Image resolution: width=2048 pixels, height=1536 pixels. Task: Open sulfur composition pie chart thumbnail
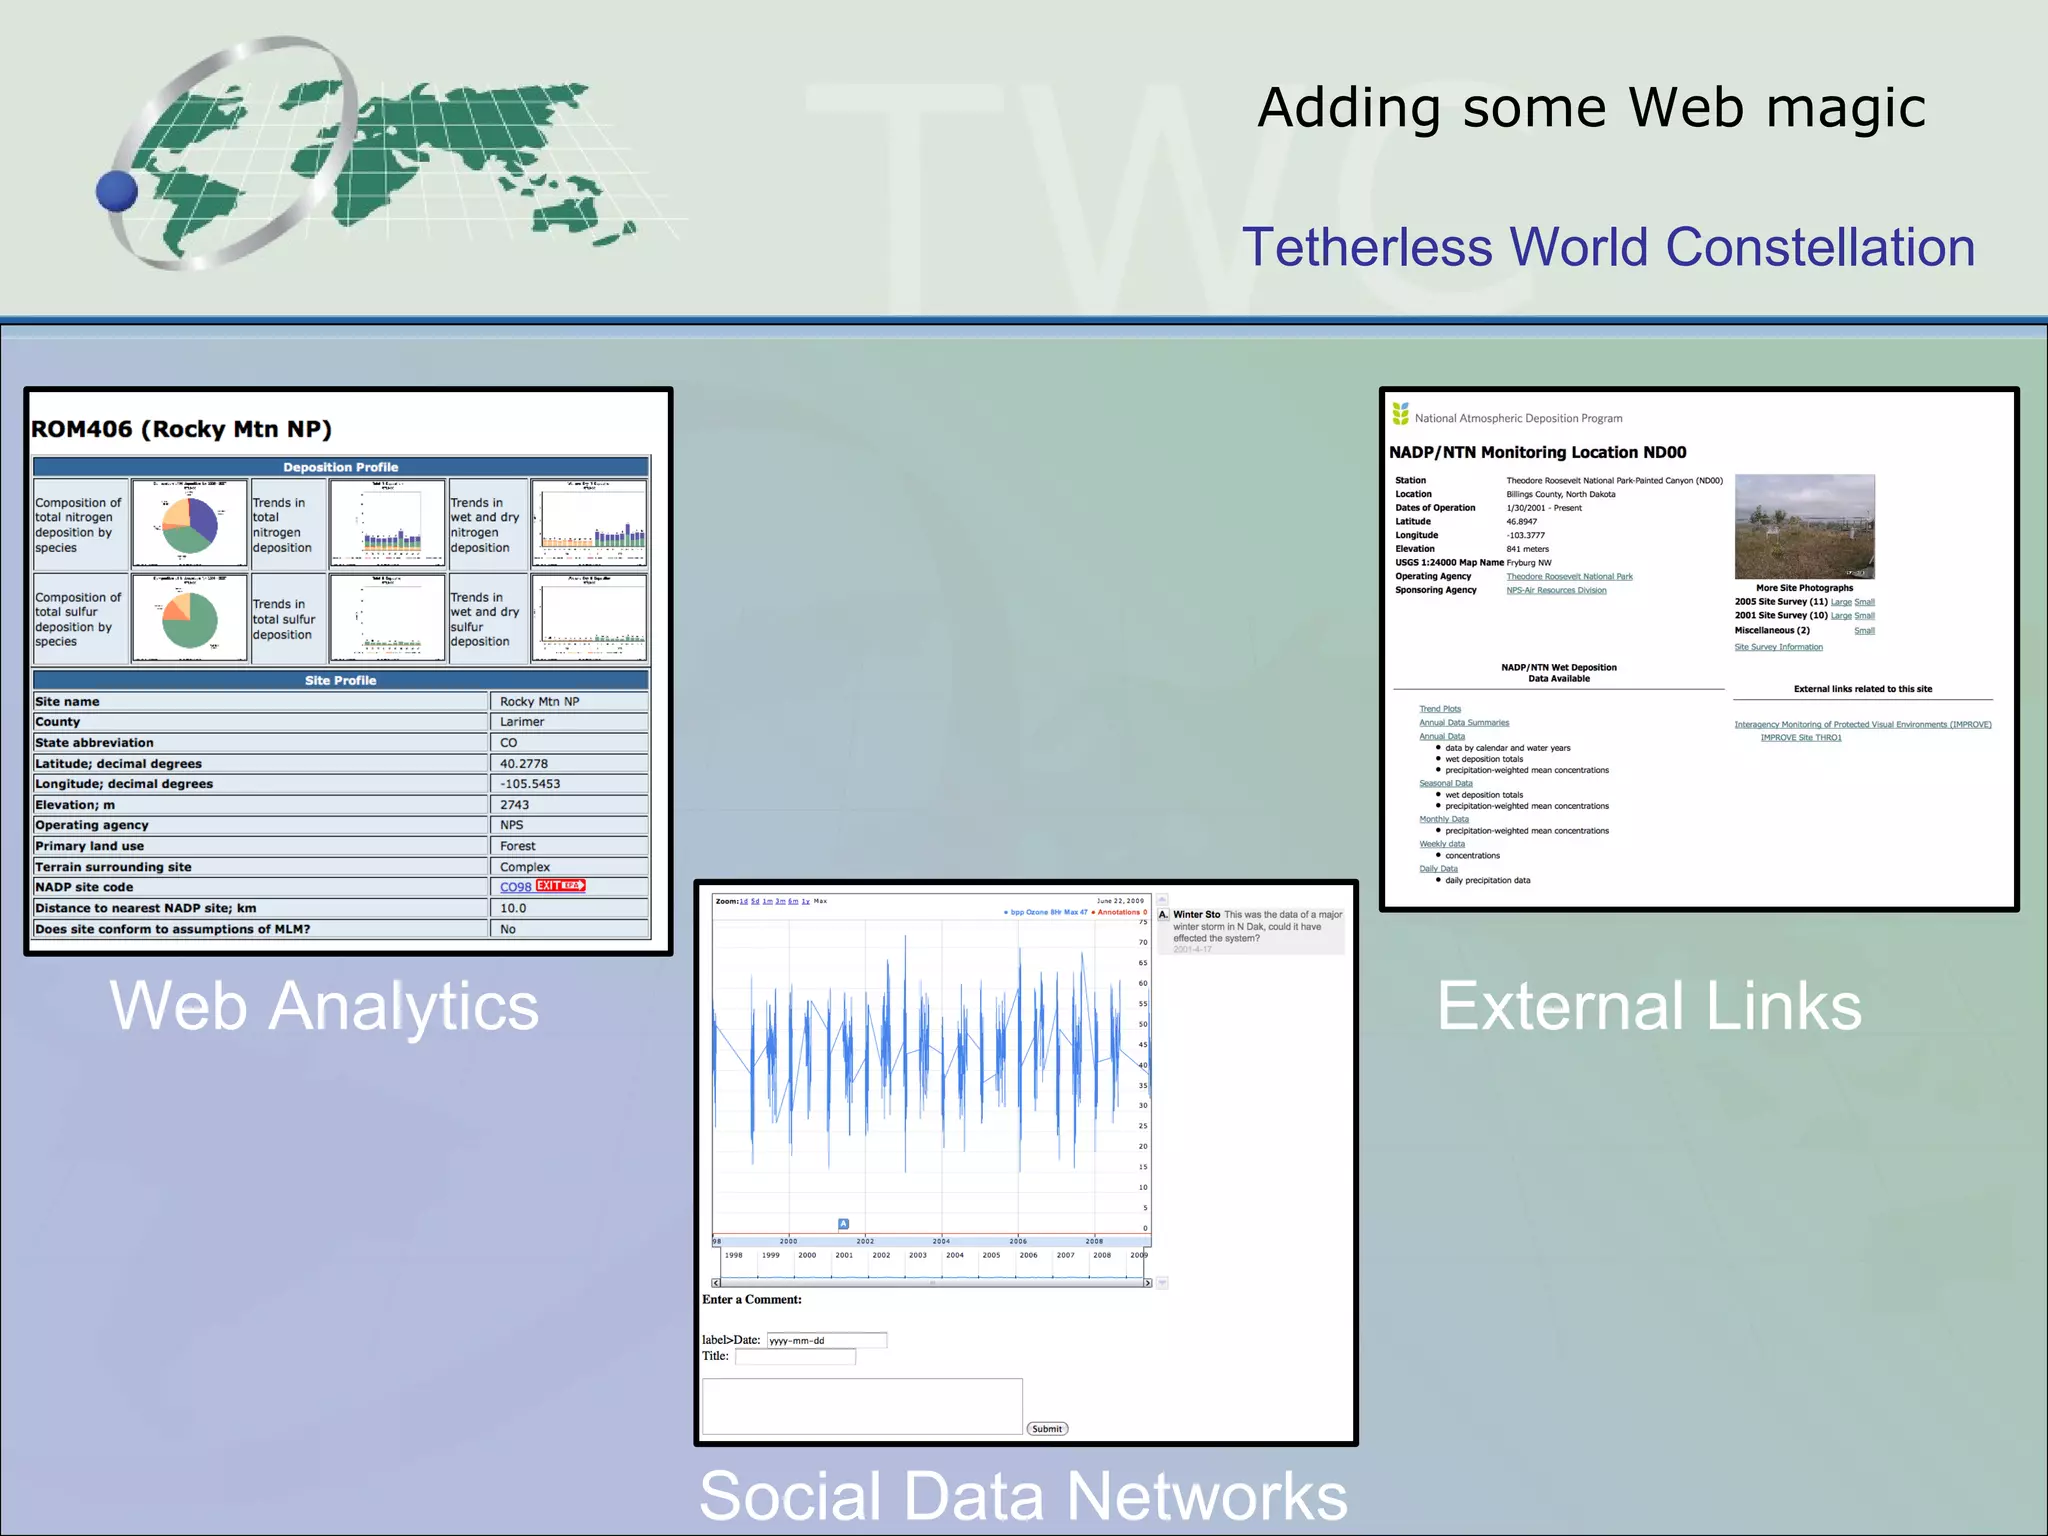click(190, 618)
